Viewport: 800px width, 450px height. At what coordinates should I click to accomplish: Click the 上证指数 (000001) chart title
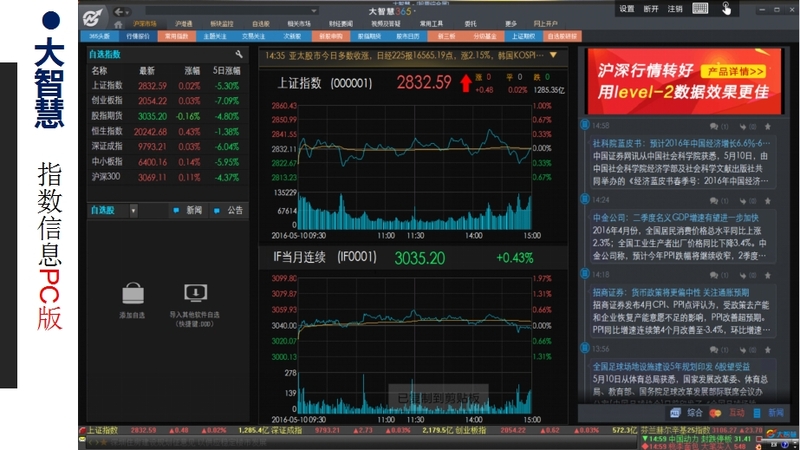pyautogui.click(x=324, y=83)
